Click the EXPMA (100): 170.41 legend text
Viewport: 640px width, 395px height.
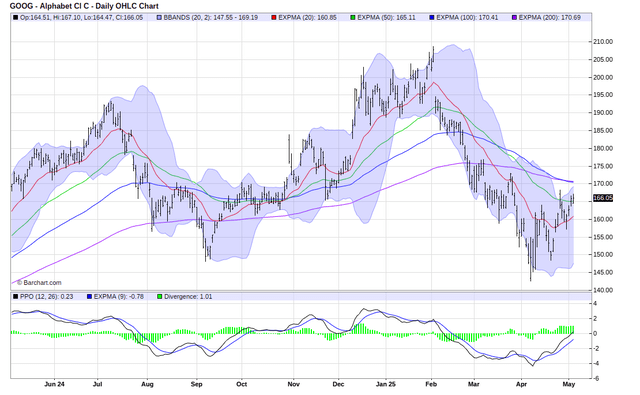click(x=467, y=18)
